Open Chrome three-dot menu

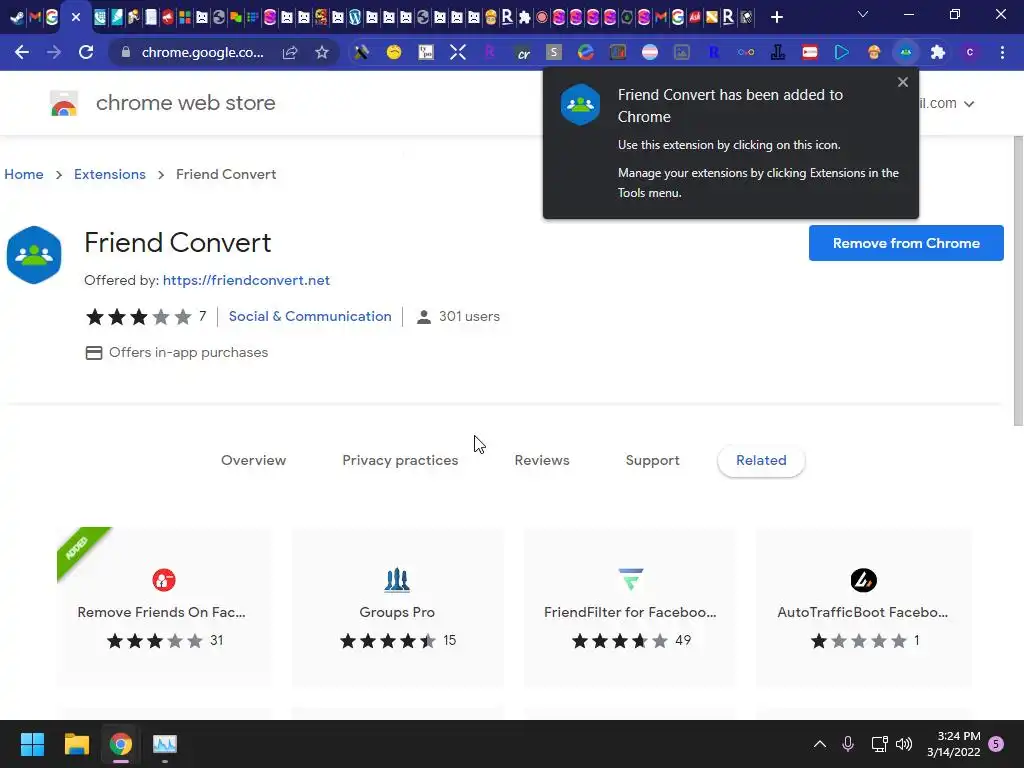pyautogui.click(x=1002, y=52)
